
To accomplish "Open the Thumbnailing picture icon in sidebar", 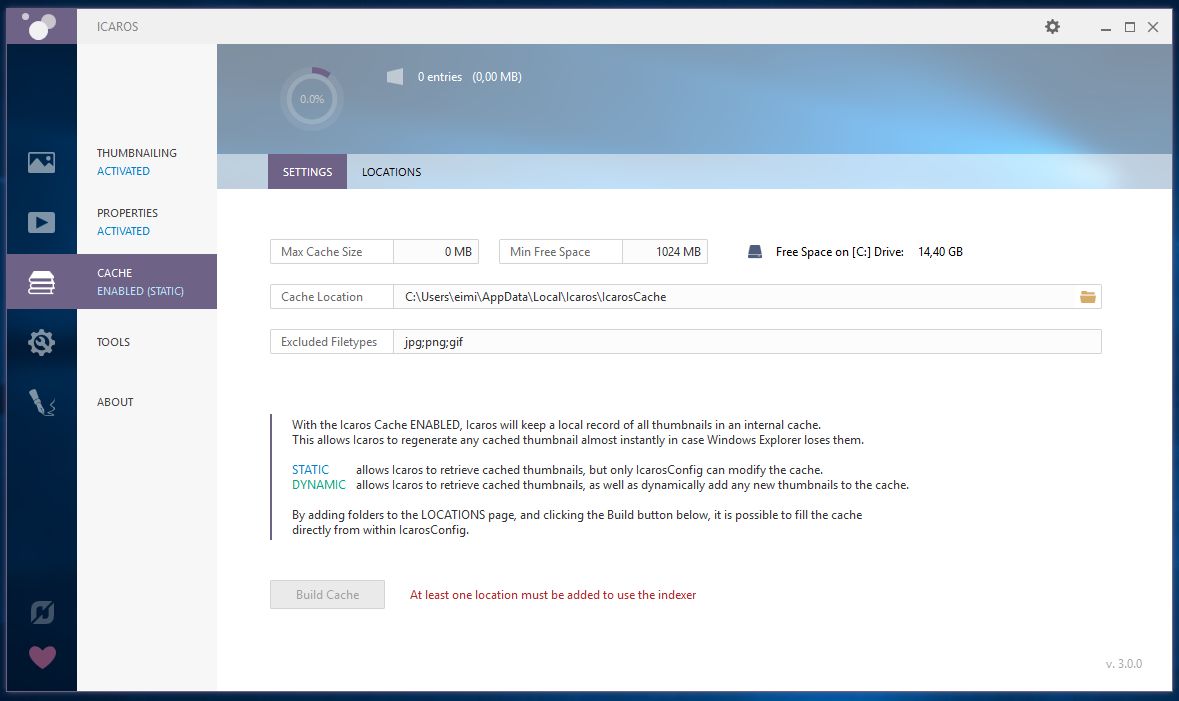I will point(41,162).
